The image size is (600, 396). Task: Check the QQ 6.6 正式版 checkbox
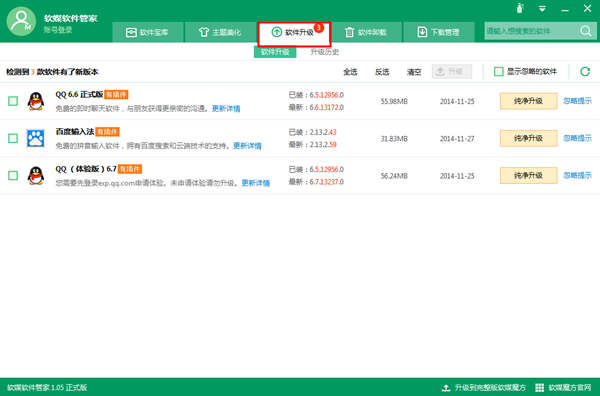(13, 101)
